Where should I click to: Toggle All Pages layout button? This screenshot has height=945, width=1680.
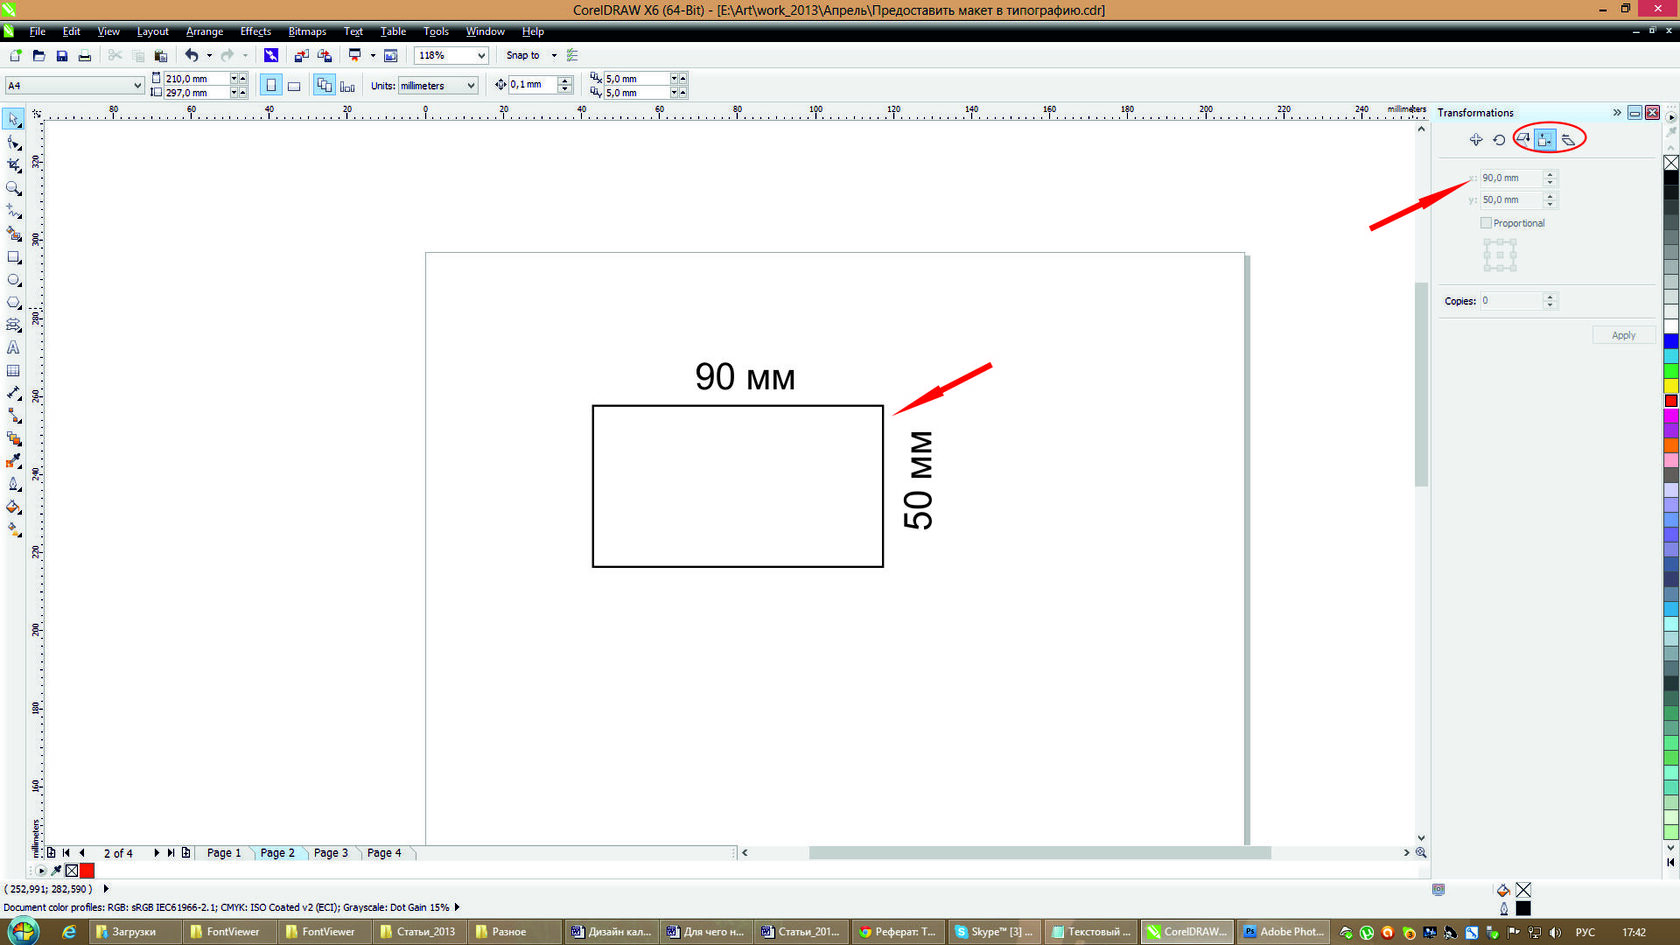coord(324,86)
